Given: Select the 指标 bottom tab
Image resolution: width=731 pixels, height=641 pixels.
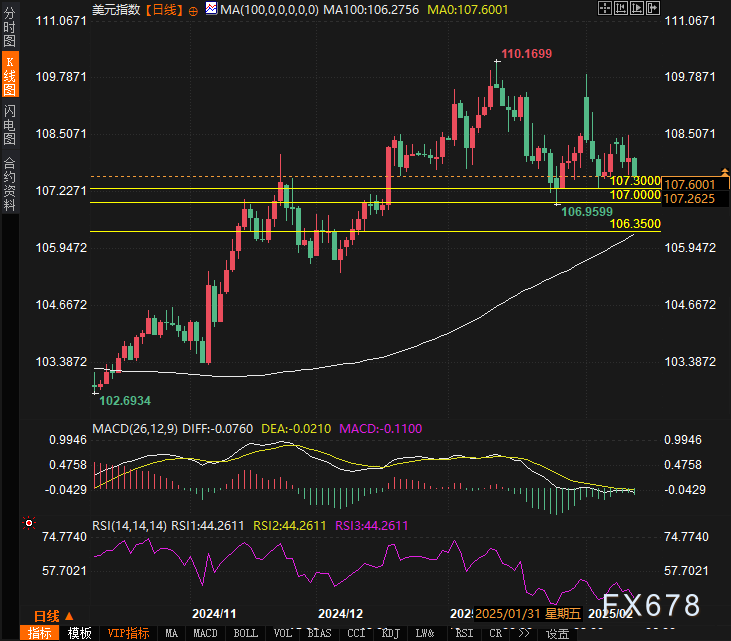Looking at the screenshot, I should click(x=40, y=633).
